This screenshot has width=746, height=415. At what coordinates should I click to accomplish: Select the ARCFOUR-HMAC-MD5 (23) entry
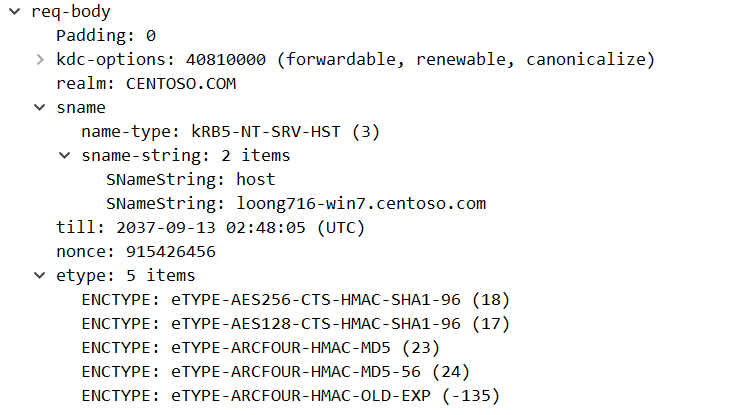click(260, 348)
